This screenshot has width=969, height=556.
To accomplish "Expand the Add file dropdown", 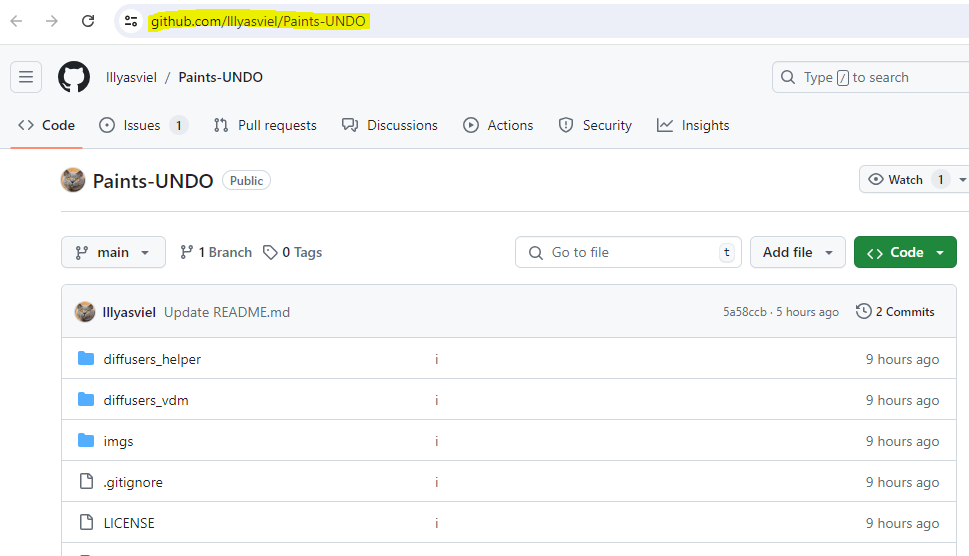I will click(x=798, y=252).
